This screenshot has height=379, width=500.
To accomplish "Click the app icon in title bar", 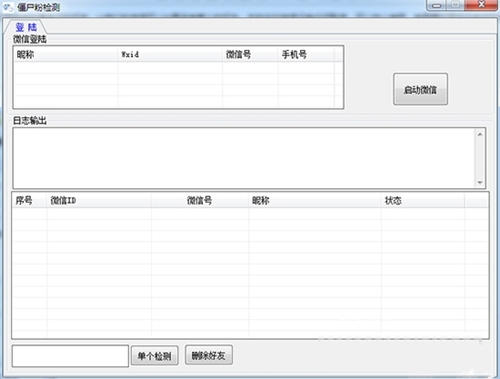I will coord(9,7).
